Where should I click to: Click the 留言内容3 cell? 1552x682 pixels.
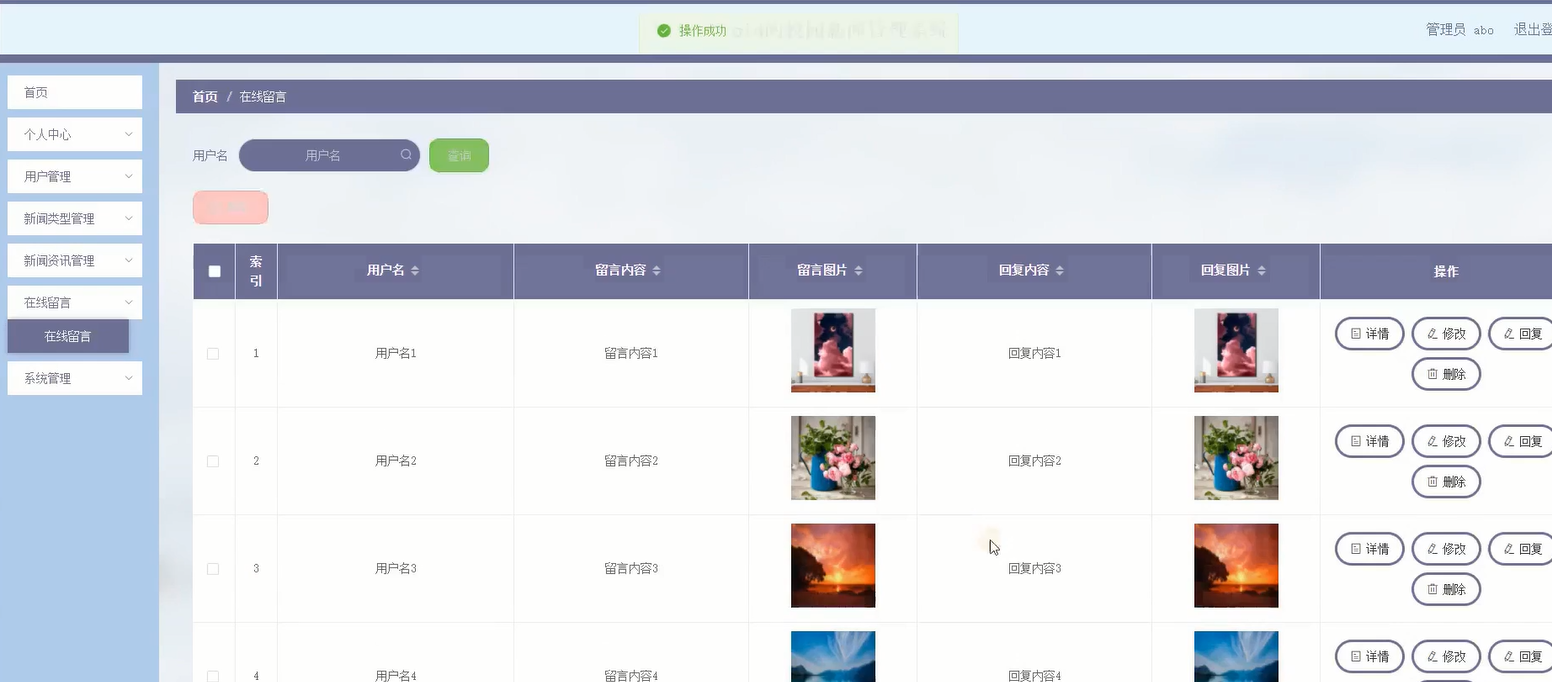(631, 569)
